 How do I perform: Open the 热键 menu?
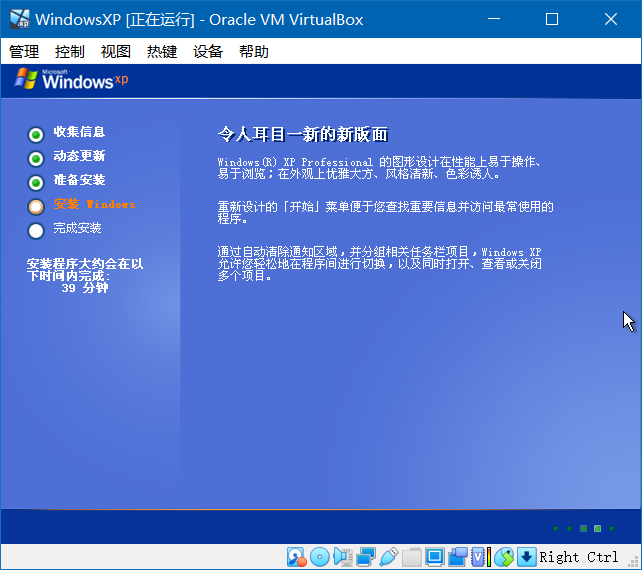click(162, 52)
